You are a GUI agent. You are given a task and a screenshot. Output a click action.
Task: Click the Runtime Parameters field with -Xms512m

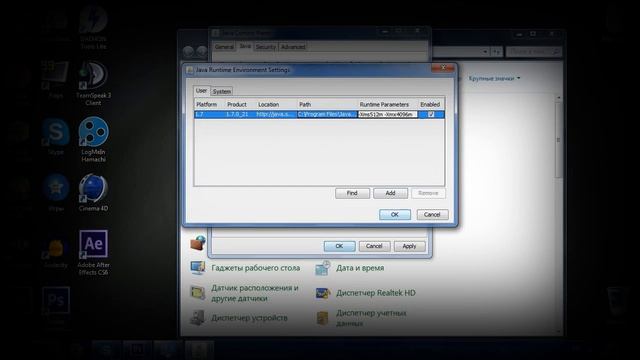point(388,114)
